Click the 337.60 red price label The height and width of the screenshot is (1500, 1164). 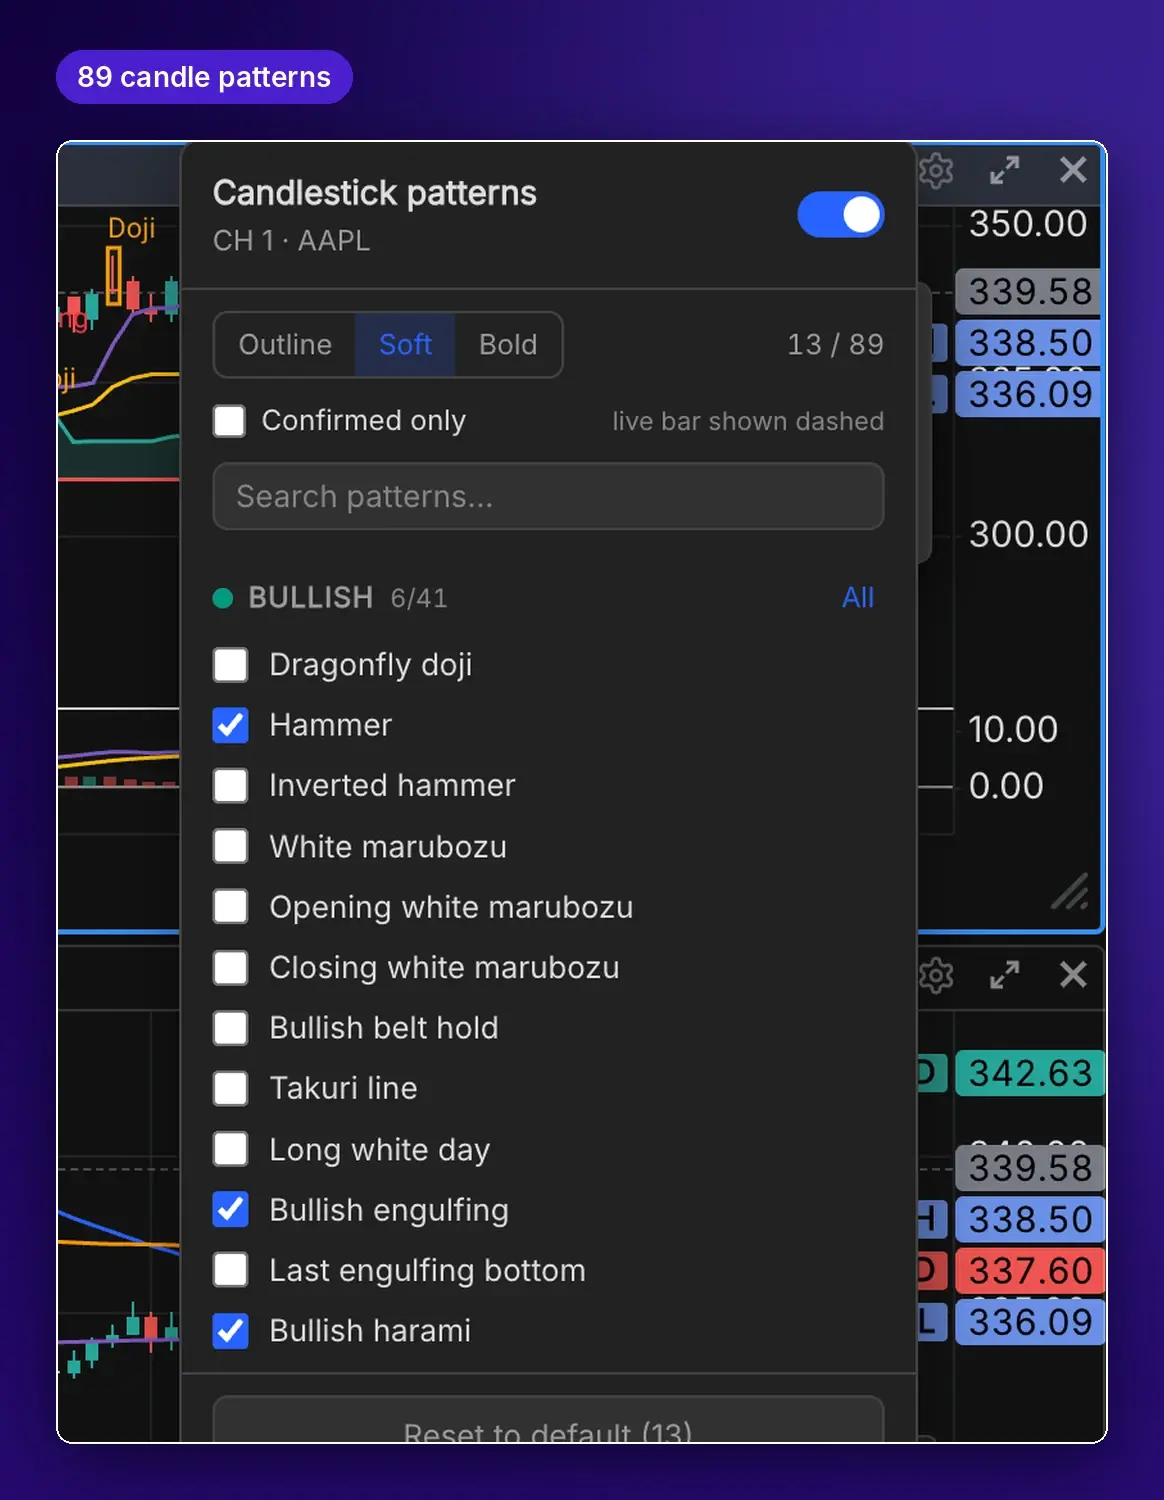tap(1030, 1271)
